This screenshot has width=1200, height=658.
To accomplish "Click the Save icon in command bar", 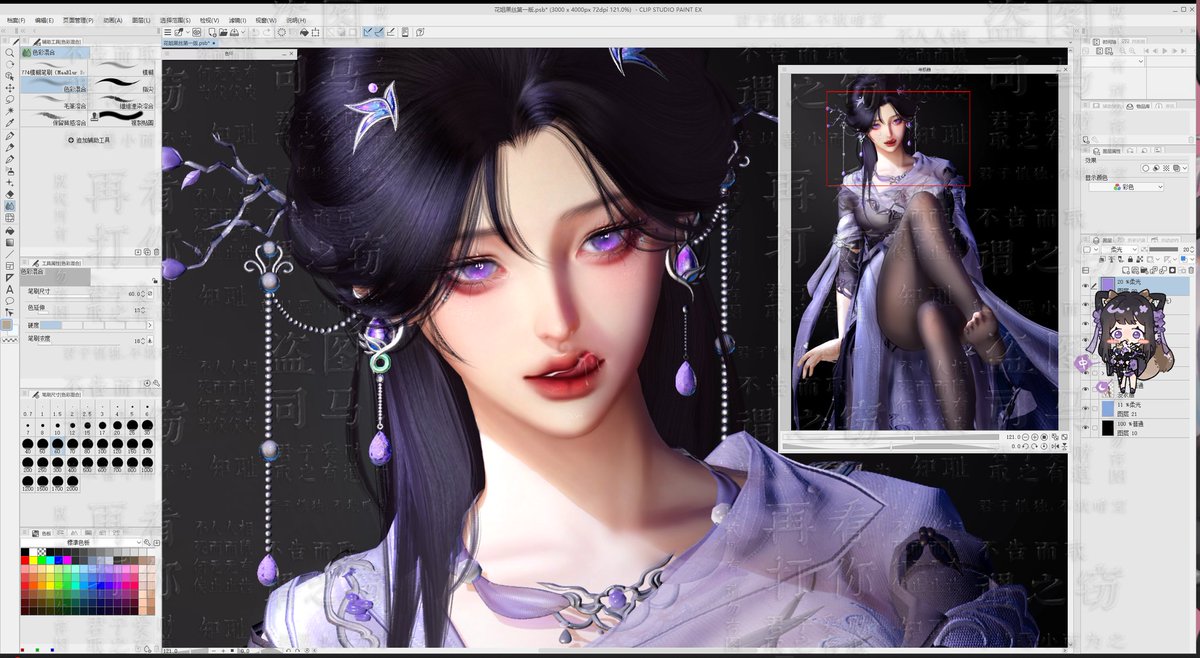I will pos(234,32).
